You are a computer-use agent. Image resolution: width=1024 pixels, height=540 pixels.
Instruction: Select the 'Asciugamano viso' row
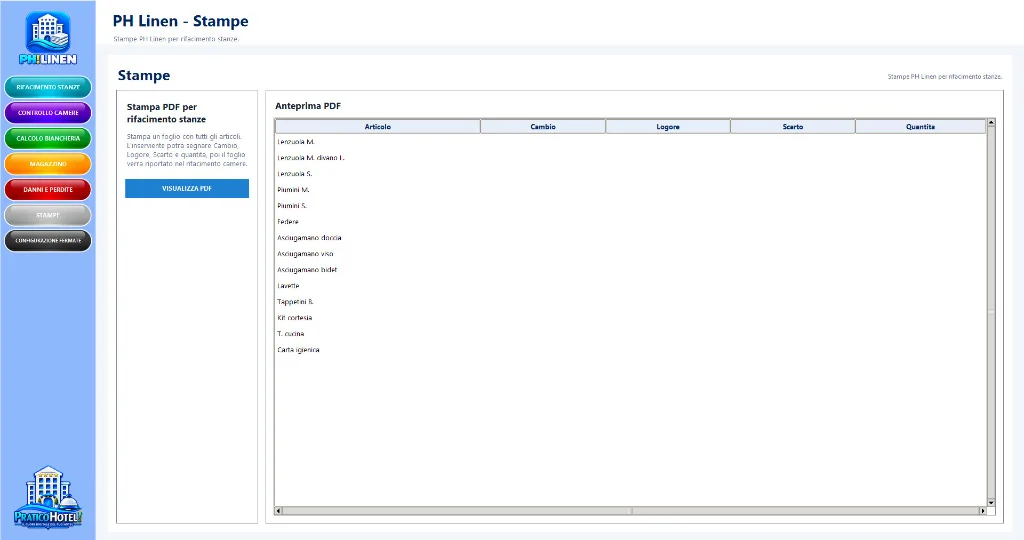[x=630, y=254]
